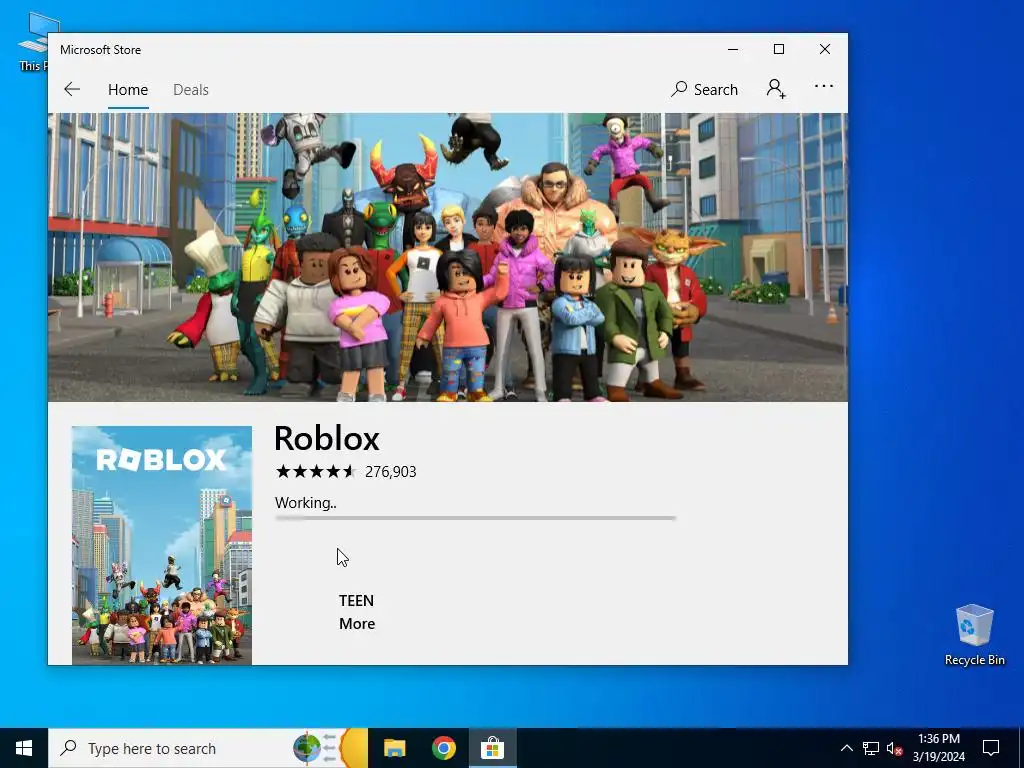Close the Microsoft Store window
The image size is (1024, 768).
click(825, 50)
